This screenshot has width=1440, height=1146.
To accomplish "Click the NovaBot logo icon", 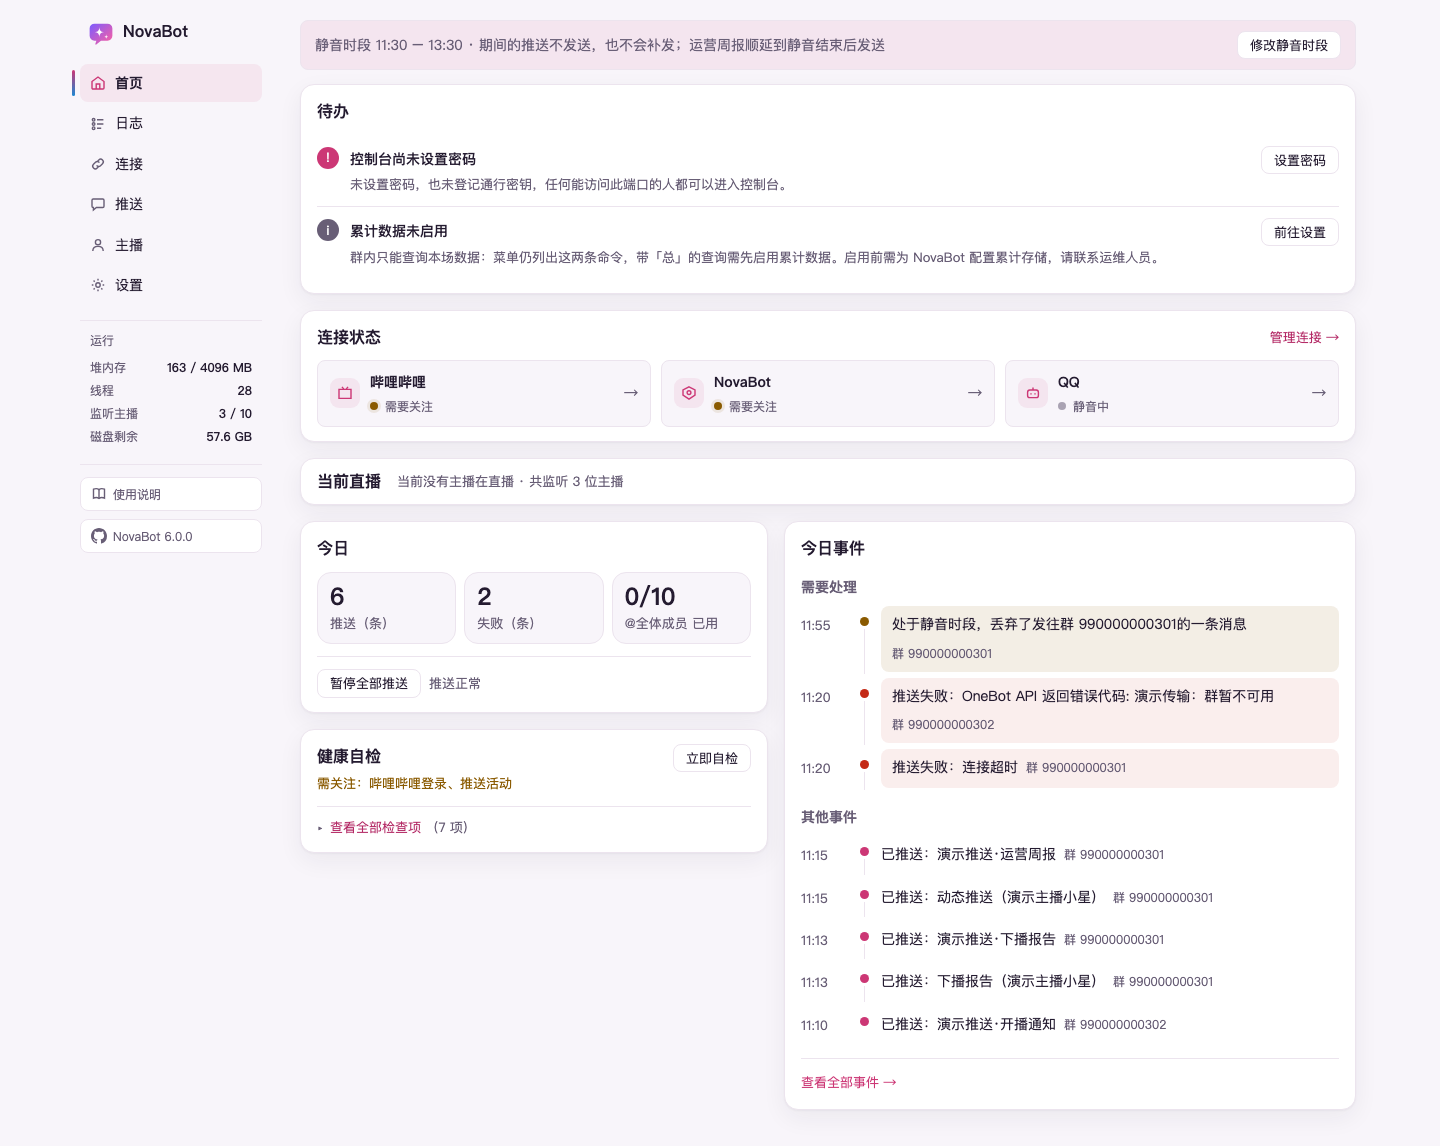I will (x=101, y=33).
